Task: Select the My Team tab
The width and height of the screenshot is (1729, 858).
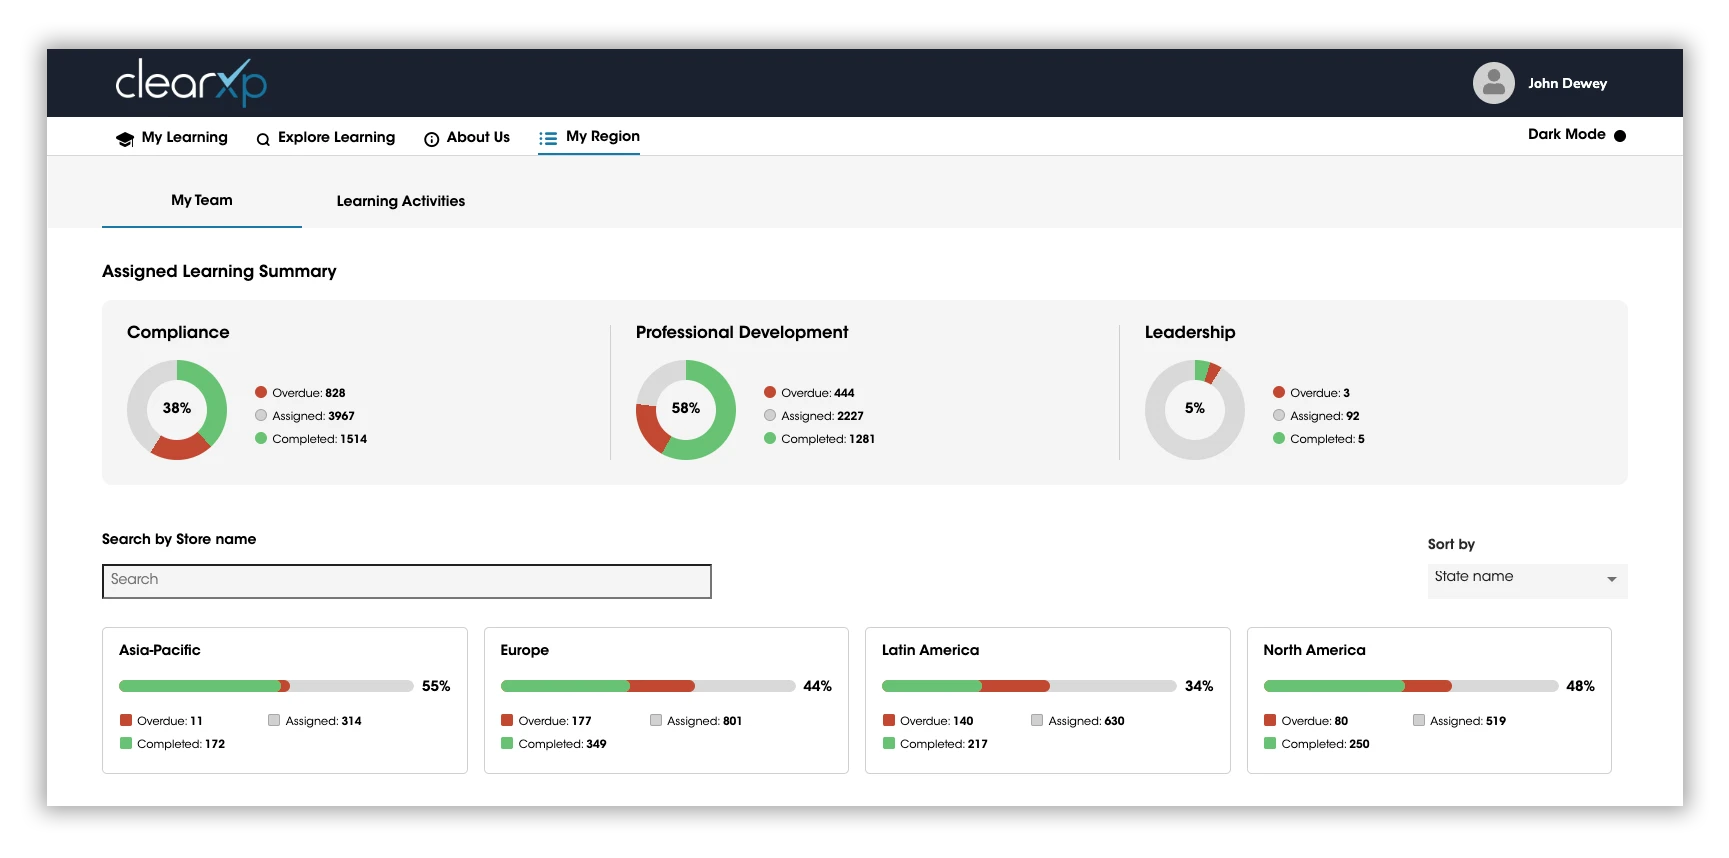Action: [202, 200]
